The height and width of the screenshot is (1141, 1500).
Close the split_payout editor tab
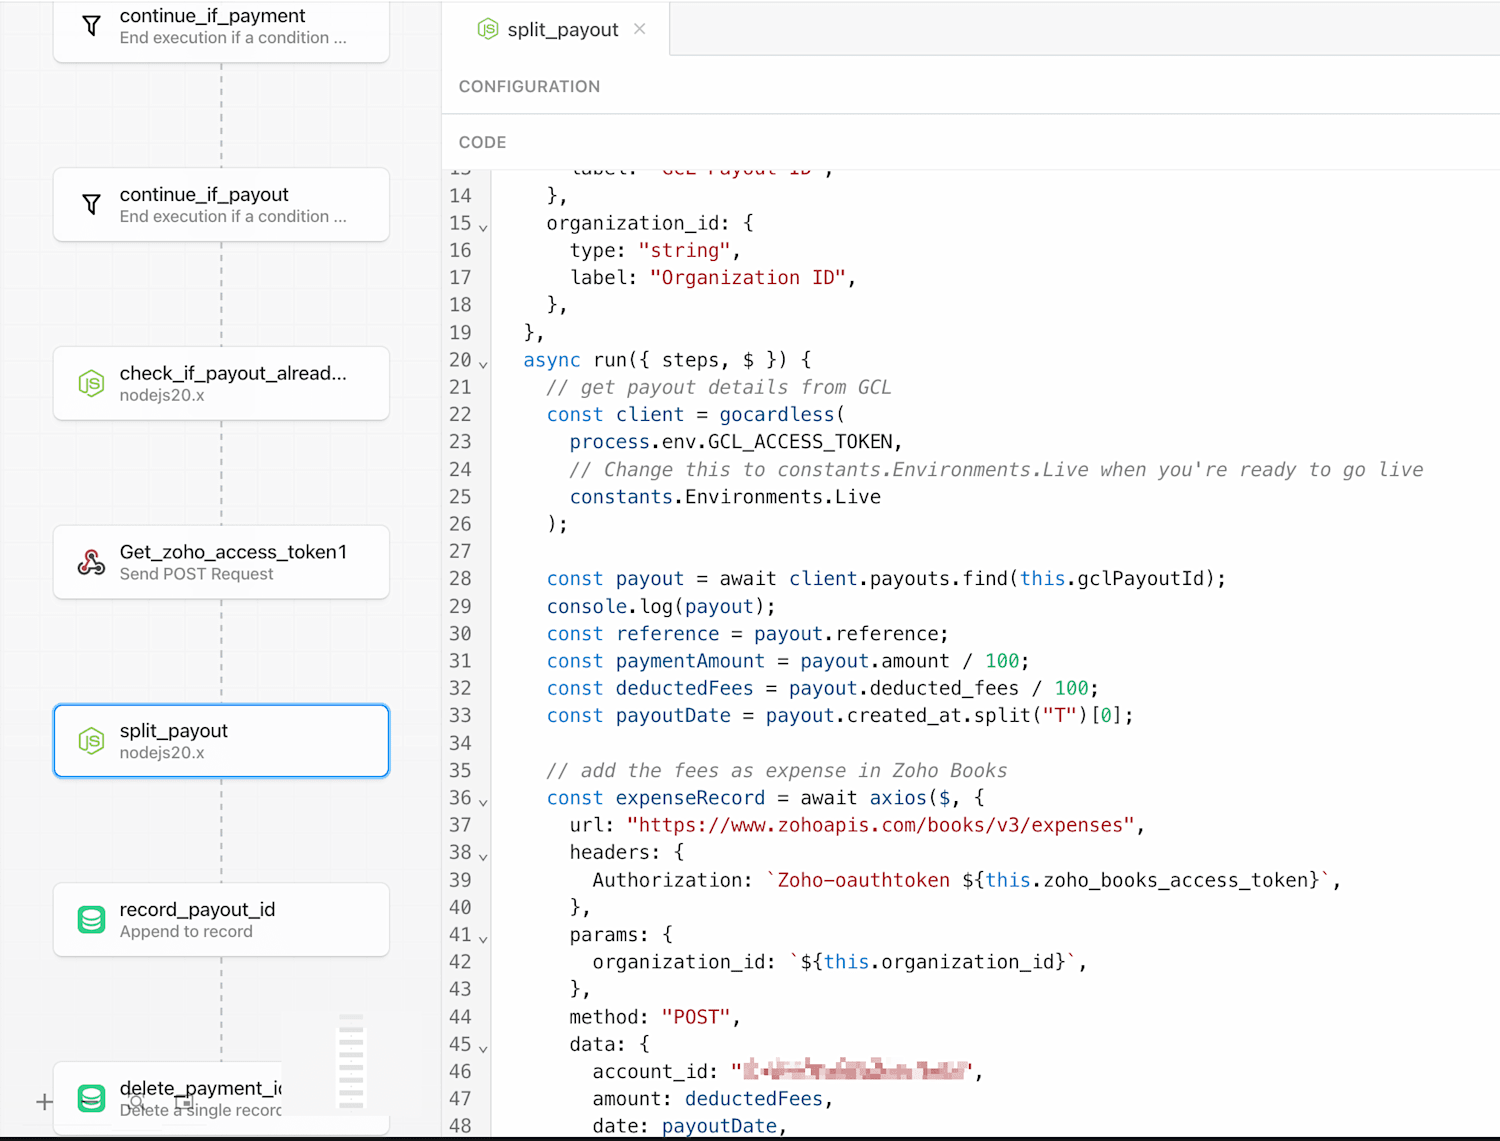(640, 29)
